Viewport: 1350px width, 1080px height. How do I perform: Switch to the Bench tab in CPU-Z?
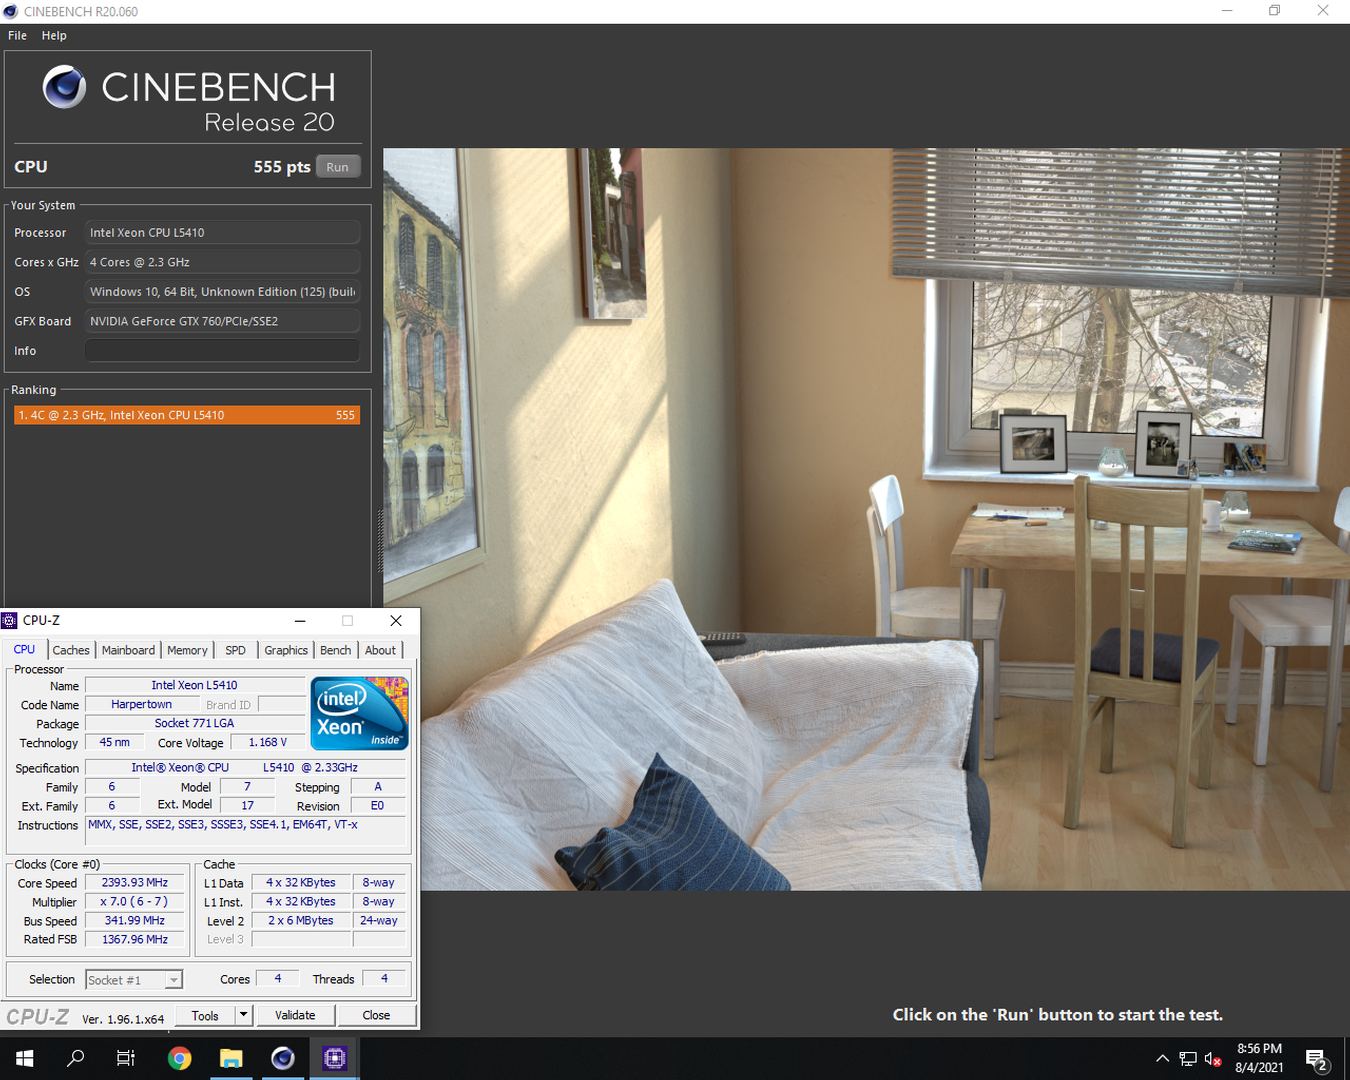[x=336, y=650]
